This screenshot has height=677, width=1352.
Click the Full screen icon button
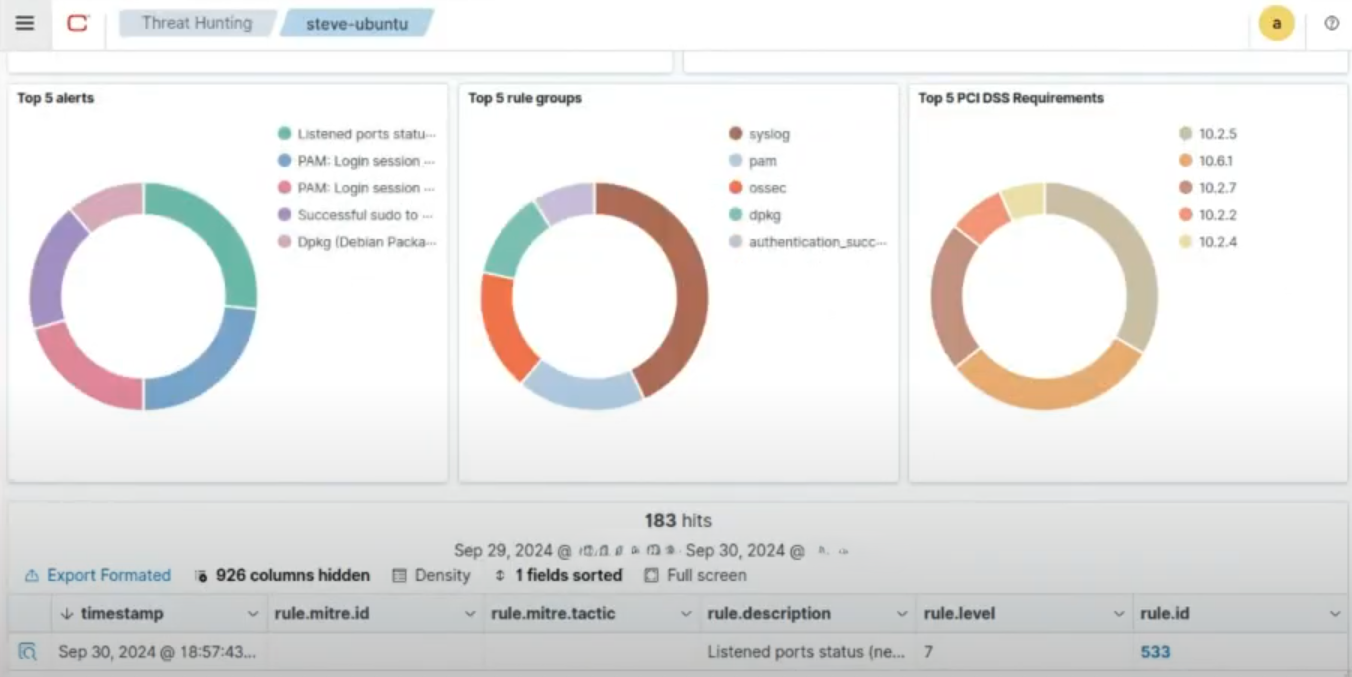[695, 575]
